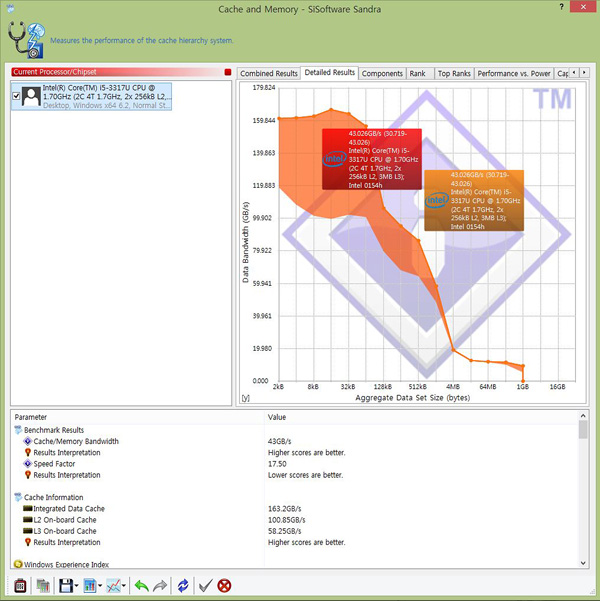
Task: Click the partially visible Cap tab
Action: tap(562, 73)
